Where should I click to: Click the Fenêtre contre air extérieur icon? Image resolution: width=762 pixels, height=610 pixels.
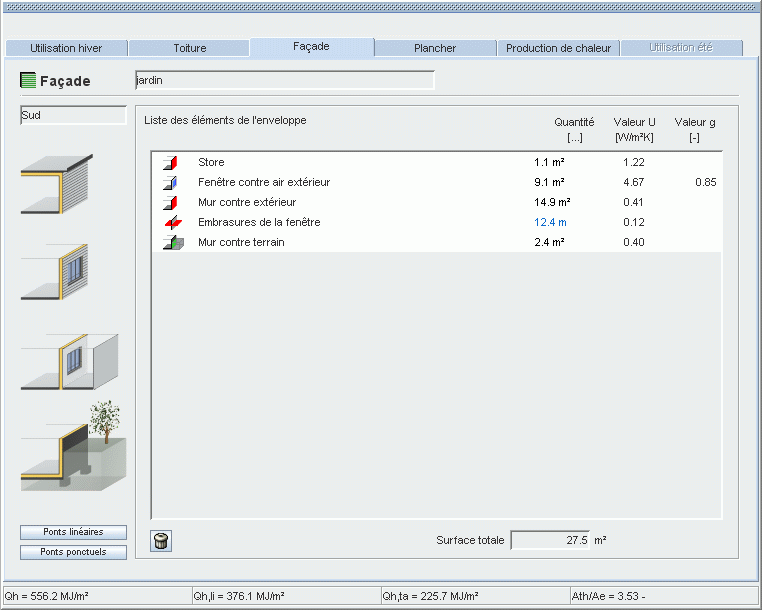pyautogui.click(x=171, y=182)
